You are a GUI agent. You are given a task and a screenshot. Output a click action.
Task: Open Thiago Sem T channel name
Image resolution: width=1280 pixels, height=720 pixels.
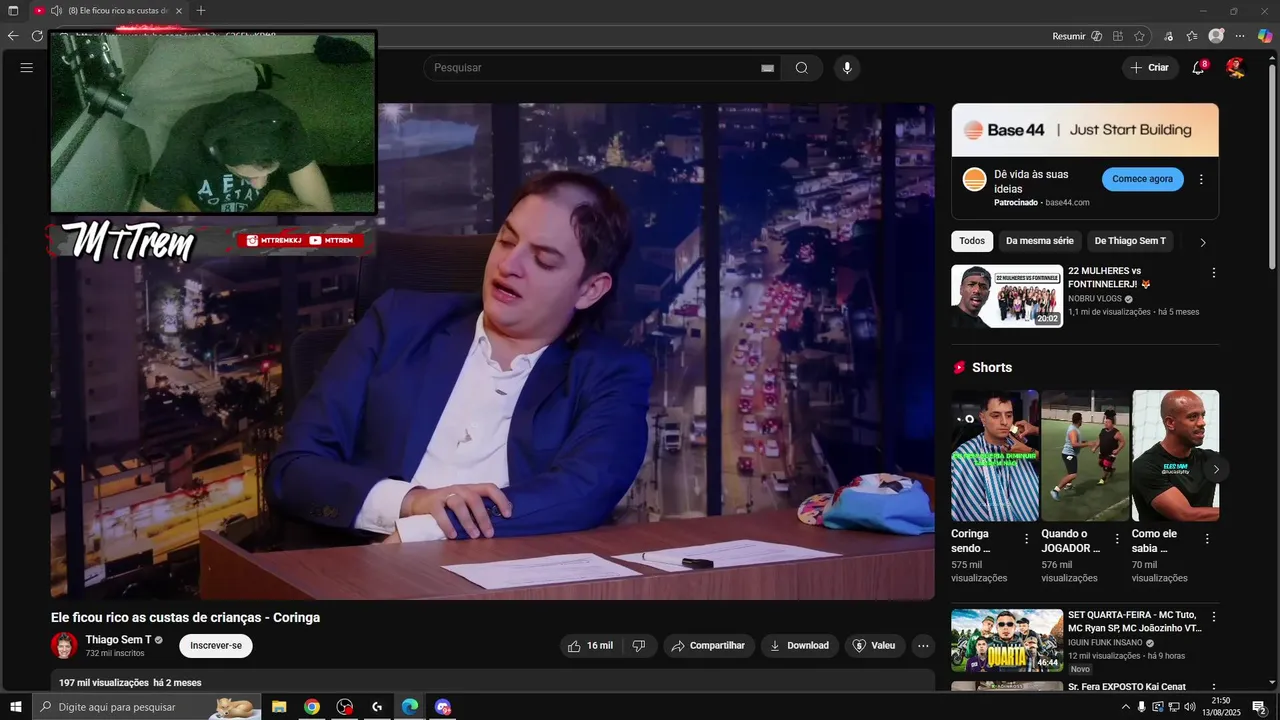[118, 640]
